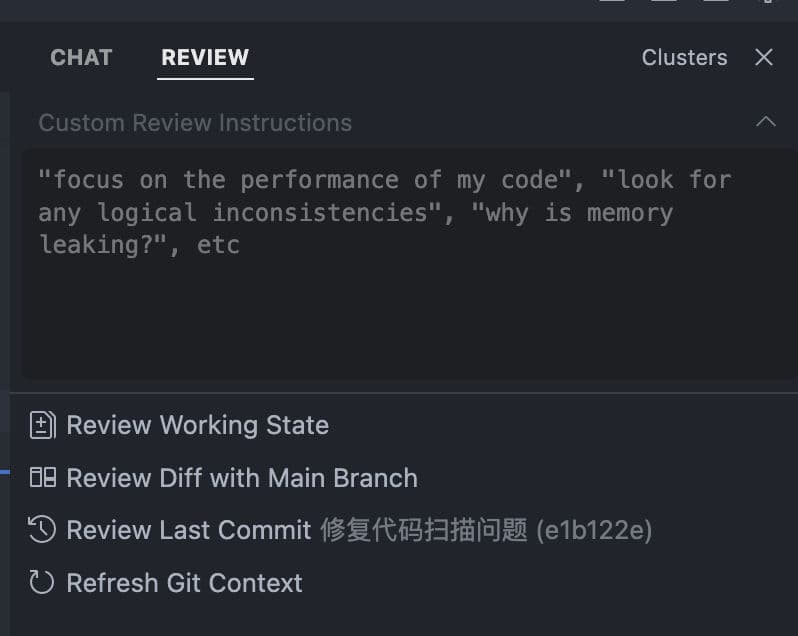Image resolution: width=798 pixels, height=636 pixels.
Task: Start a Review Working State review
Action: pos(197,425)
